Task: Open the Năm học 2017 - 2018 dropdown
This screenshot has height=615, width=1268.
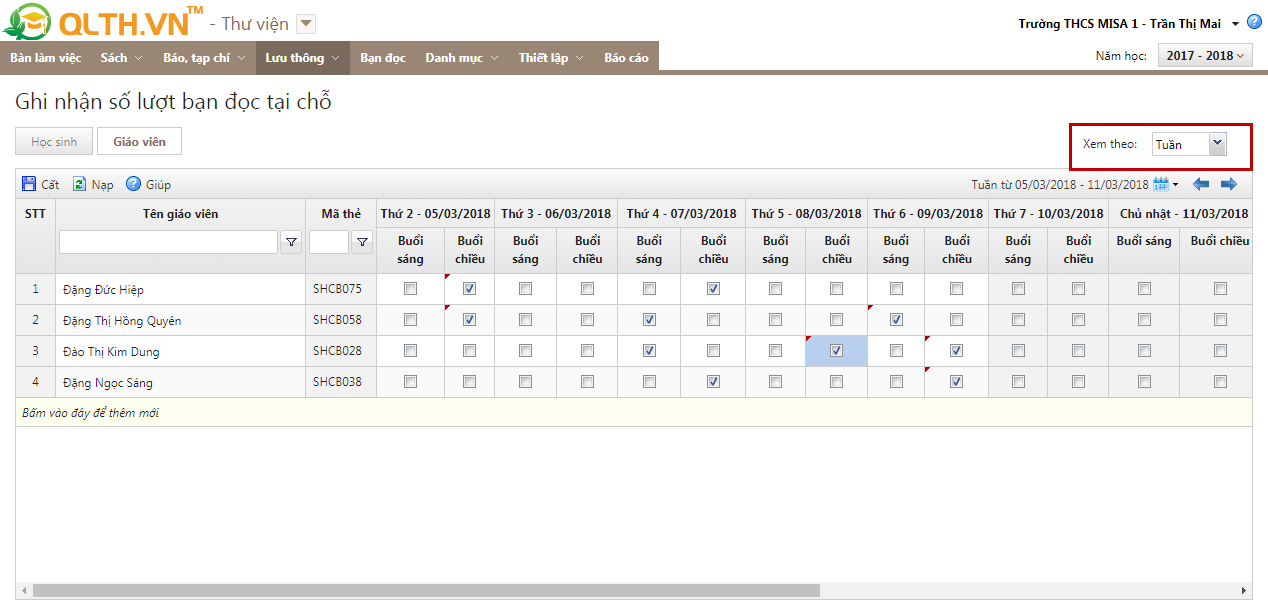Action: click(1204, 56)
